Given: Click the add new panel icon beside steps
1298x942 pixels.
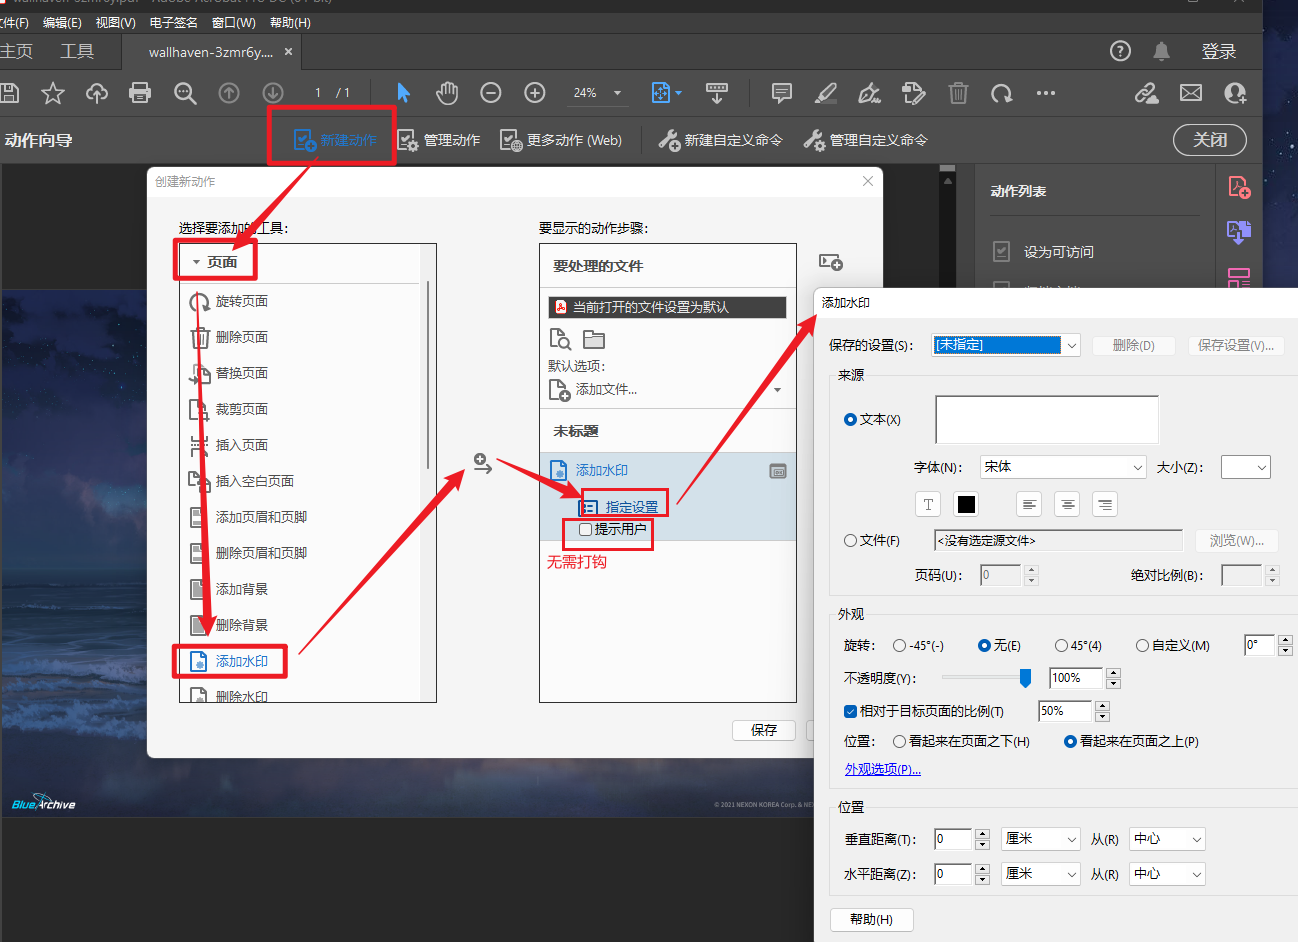Looking at the screenshot, I should pyautogui.click(x=831, y=262).
